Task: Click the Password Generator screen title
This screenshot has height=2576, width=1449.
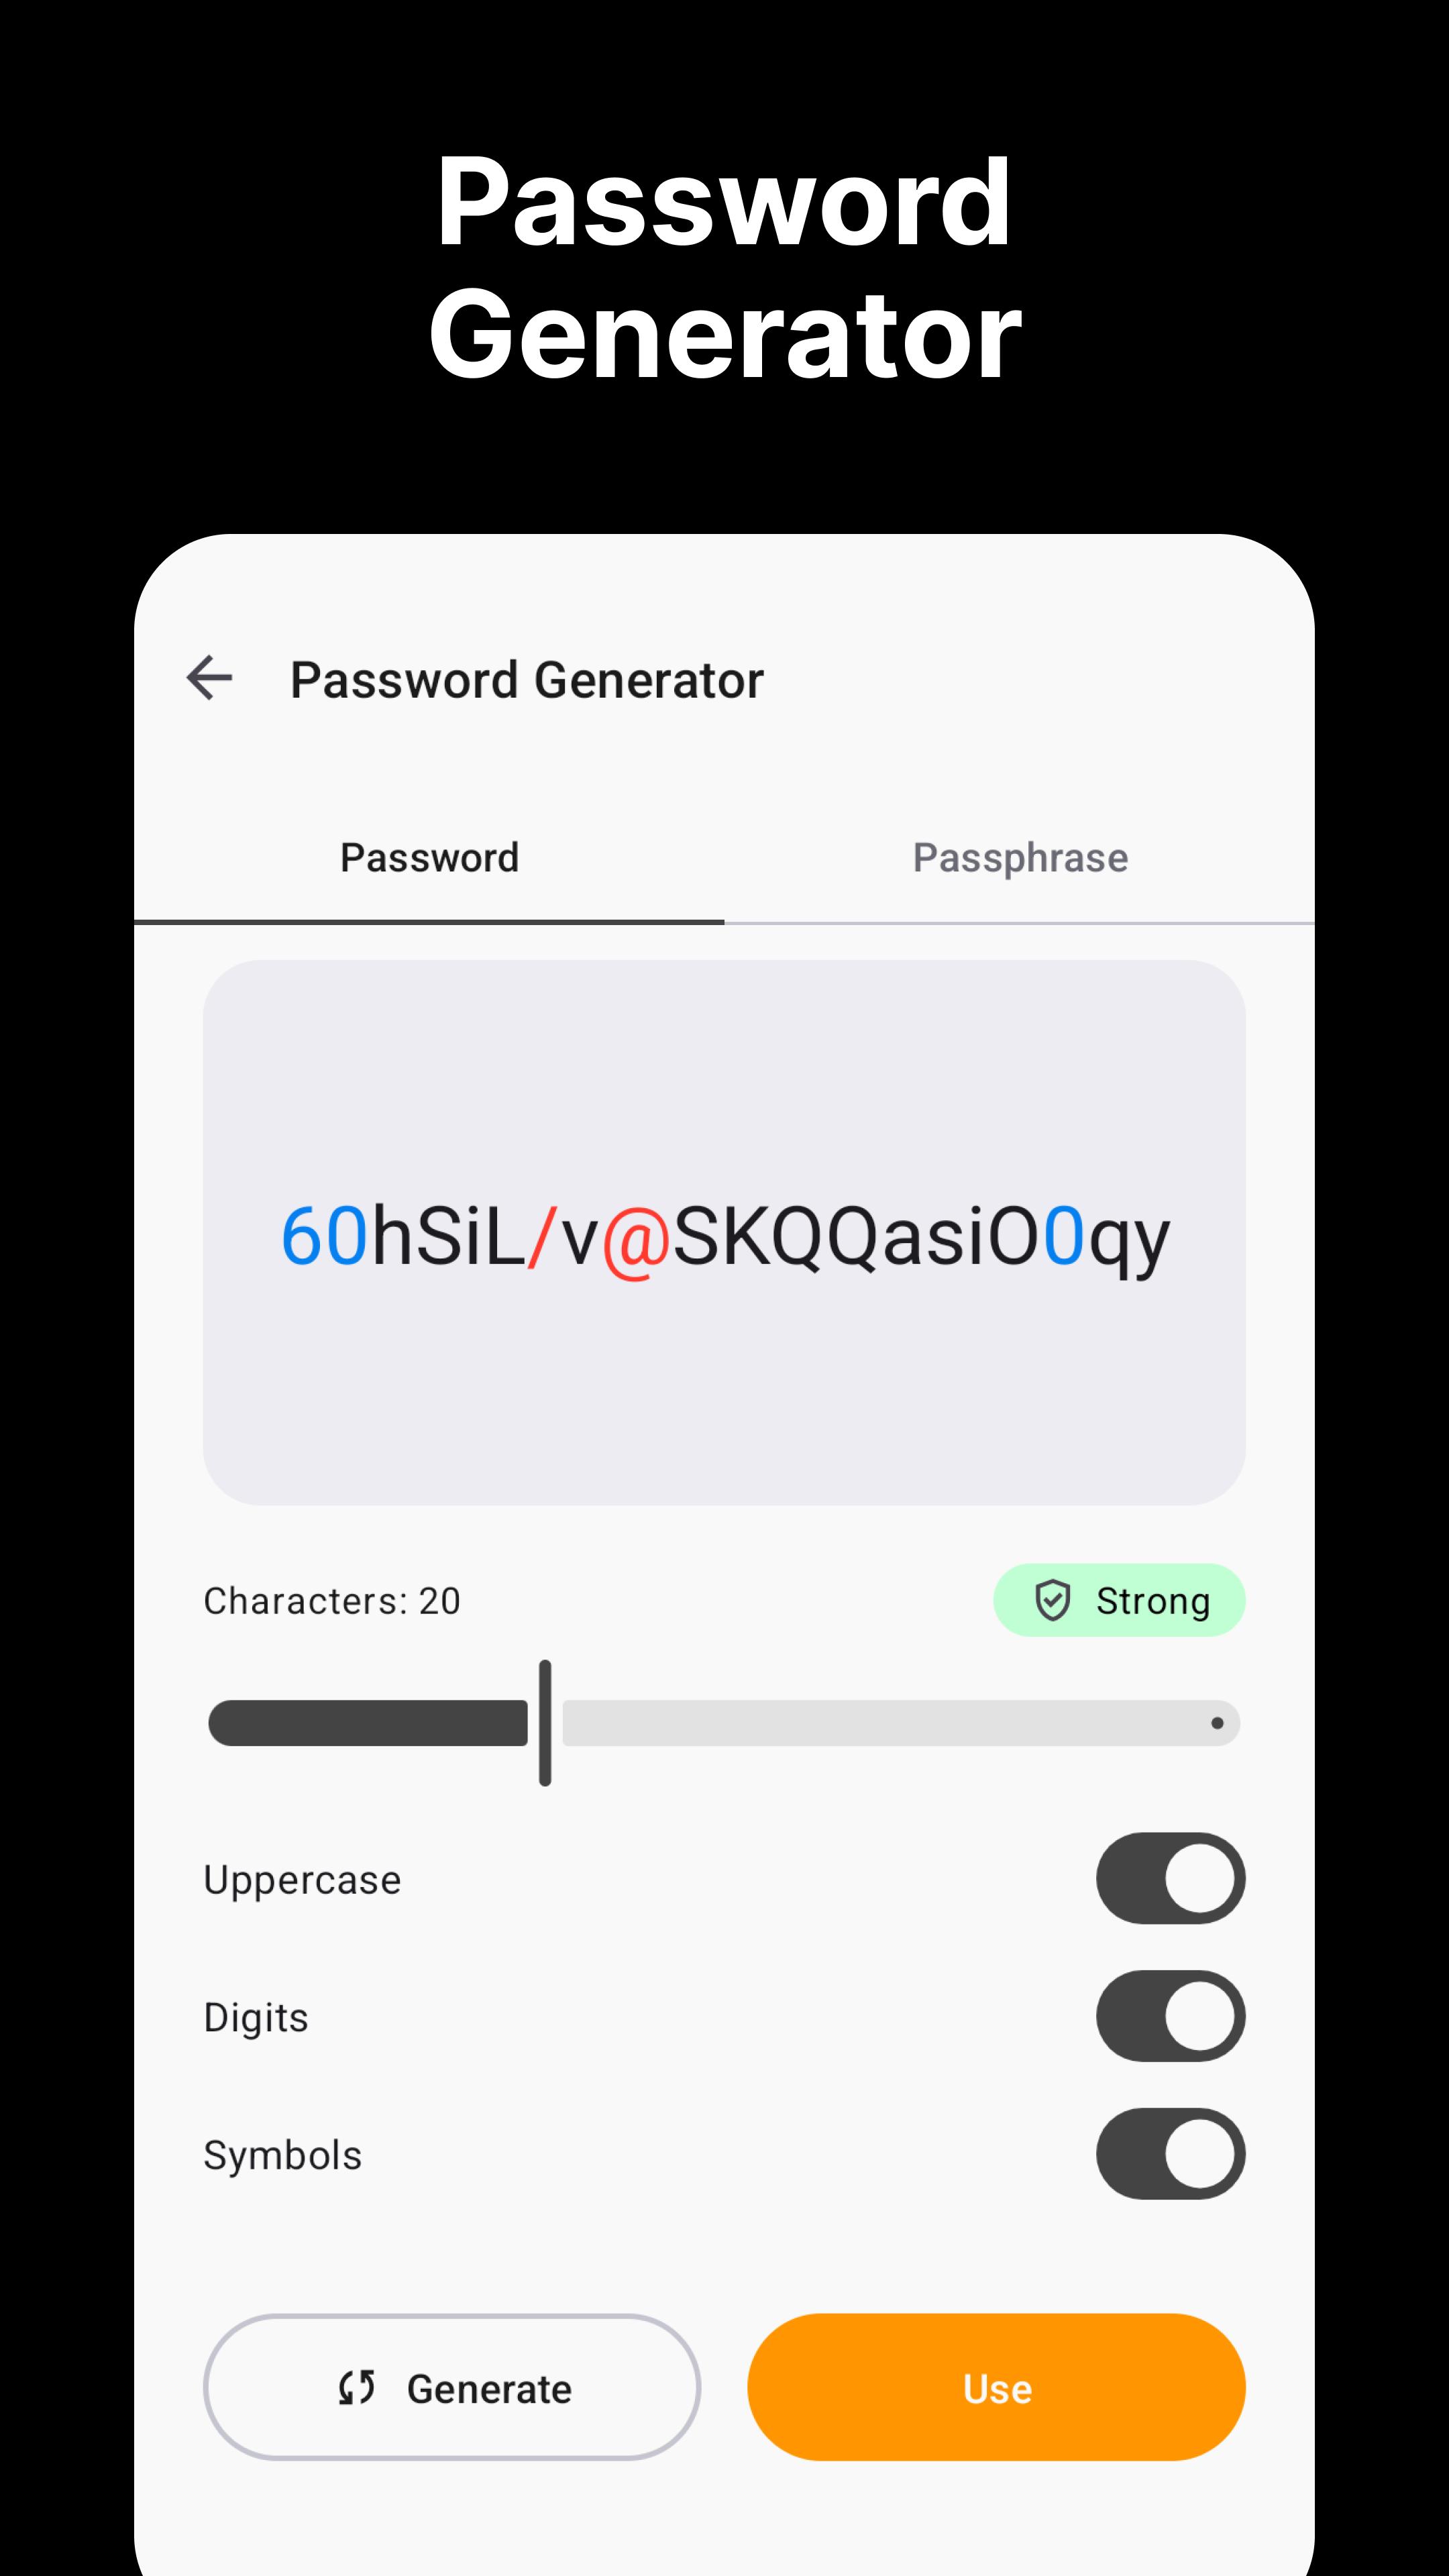Action: tap(527, 680)
